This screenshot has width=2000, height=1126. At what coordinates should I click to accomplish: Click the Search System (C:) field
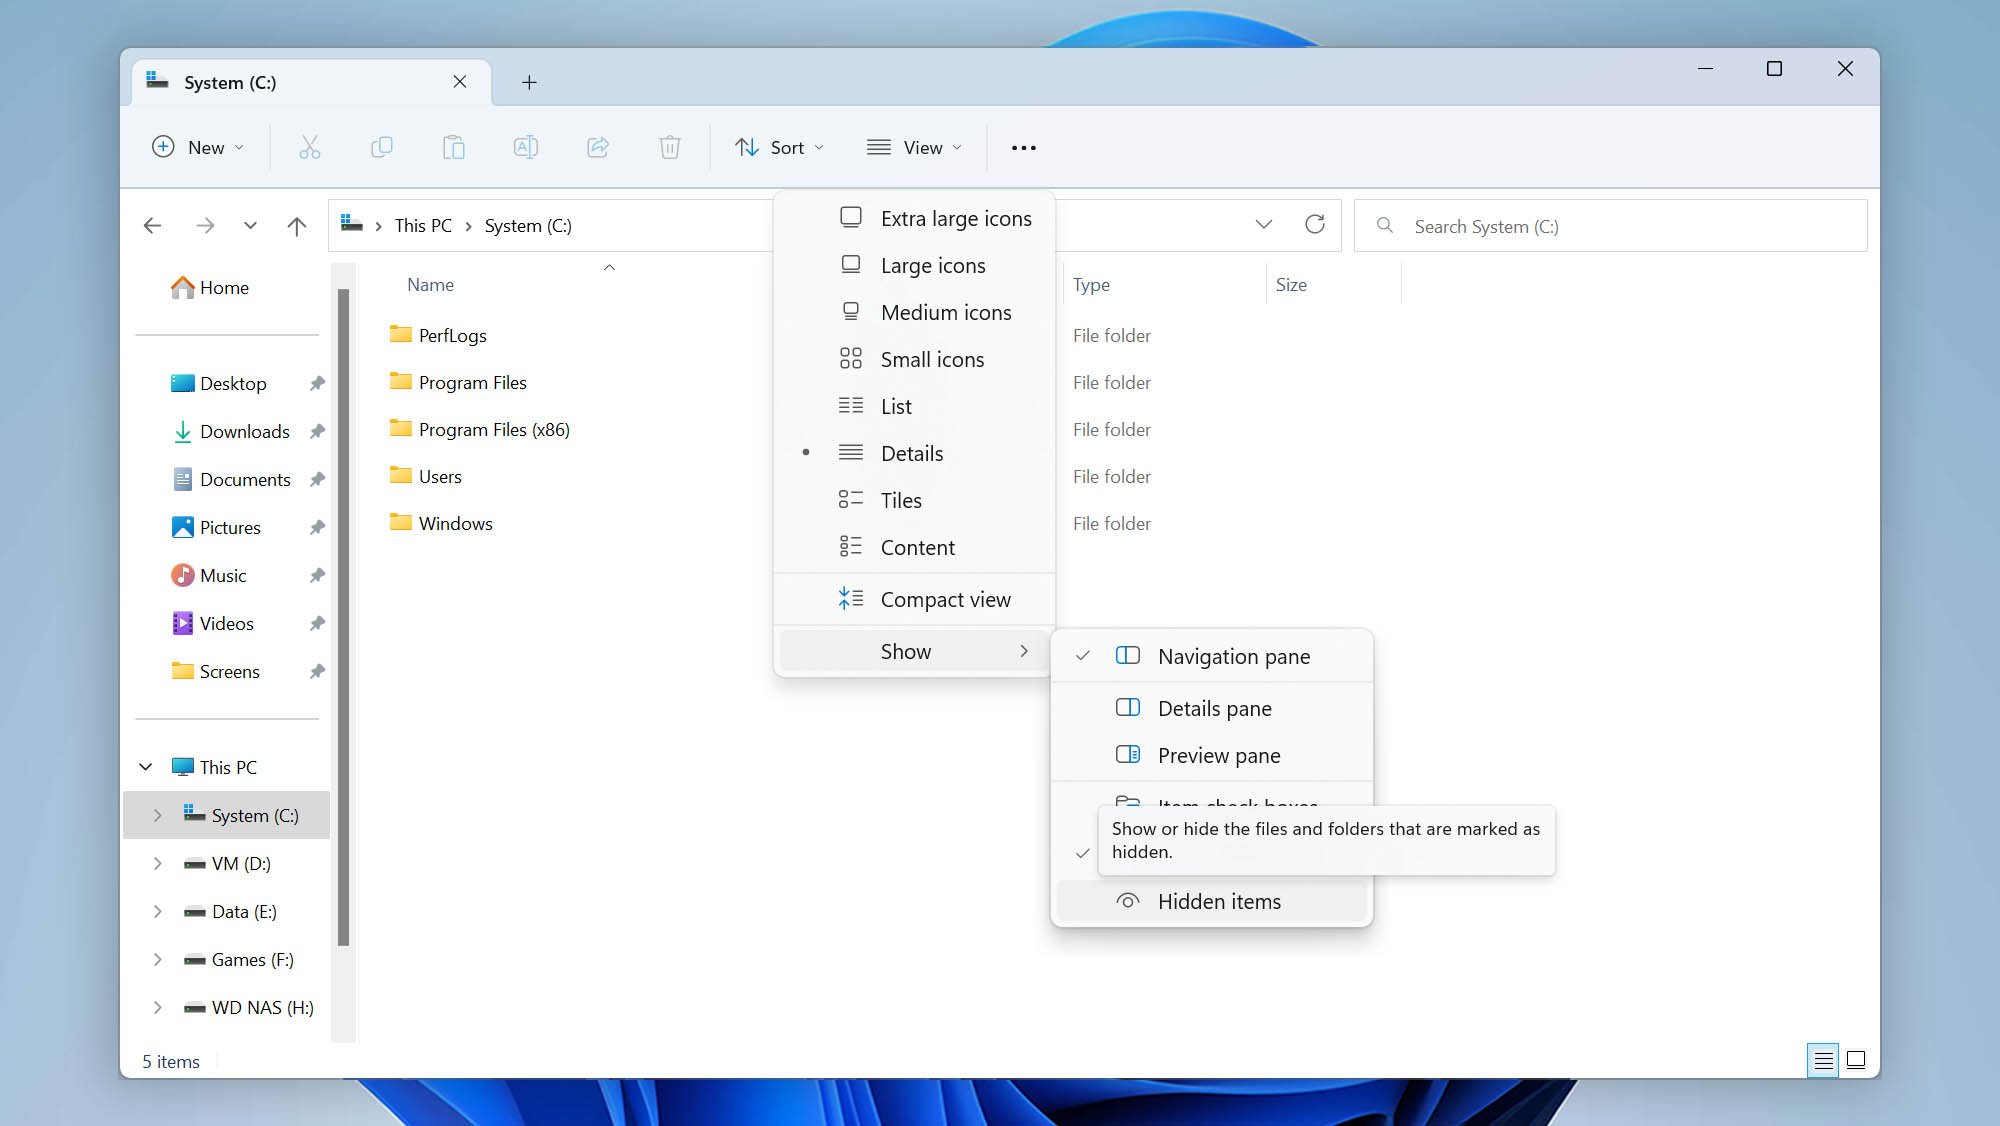pyautogui.click(x=1610, y=226)
